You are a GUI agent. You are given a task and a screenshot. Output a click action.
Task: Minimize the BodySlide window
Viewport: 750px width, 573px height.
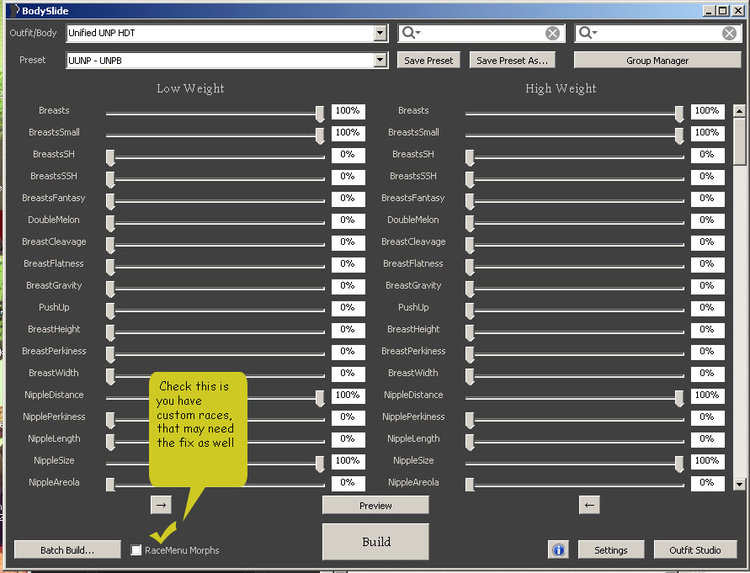click(709, 11)
